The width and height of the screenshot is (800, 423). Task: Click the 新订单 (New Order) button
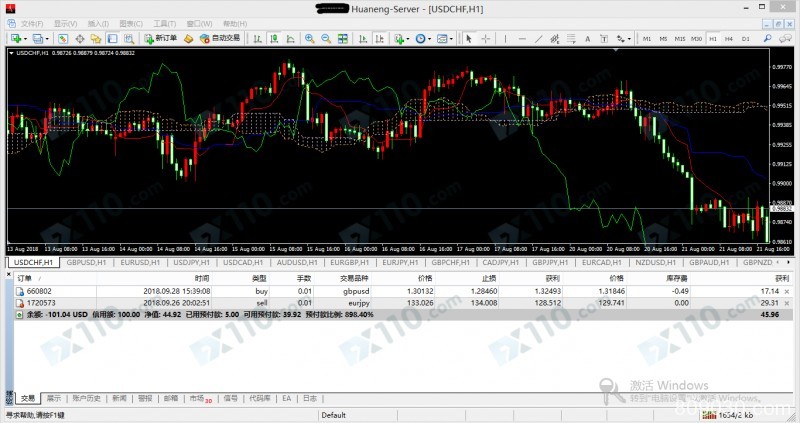[161, 39]
